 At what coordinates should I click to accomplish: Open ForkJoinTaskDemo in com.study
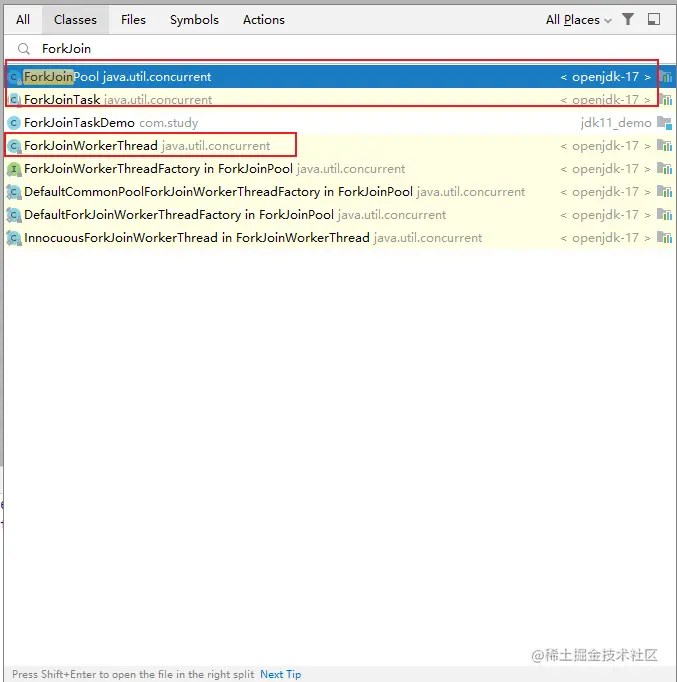[x=340, y=123]
